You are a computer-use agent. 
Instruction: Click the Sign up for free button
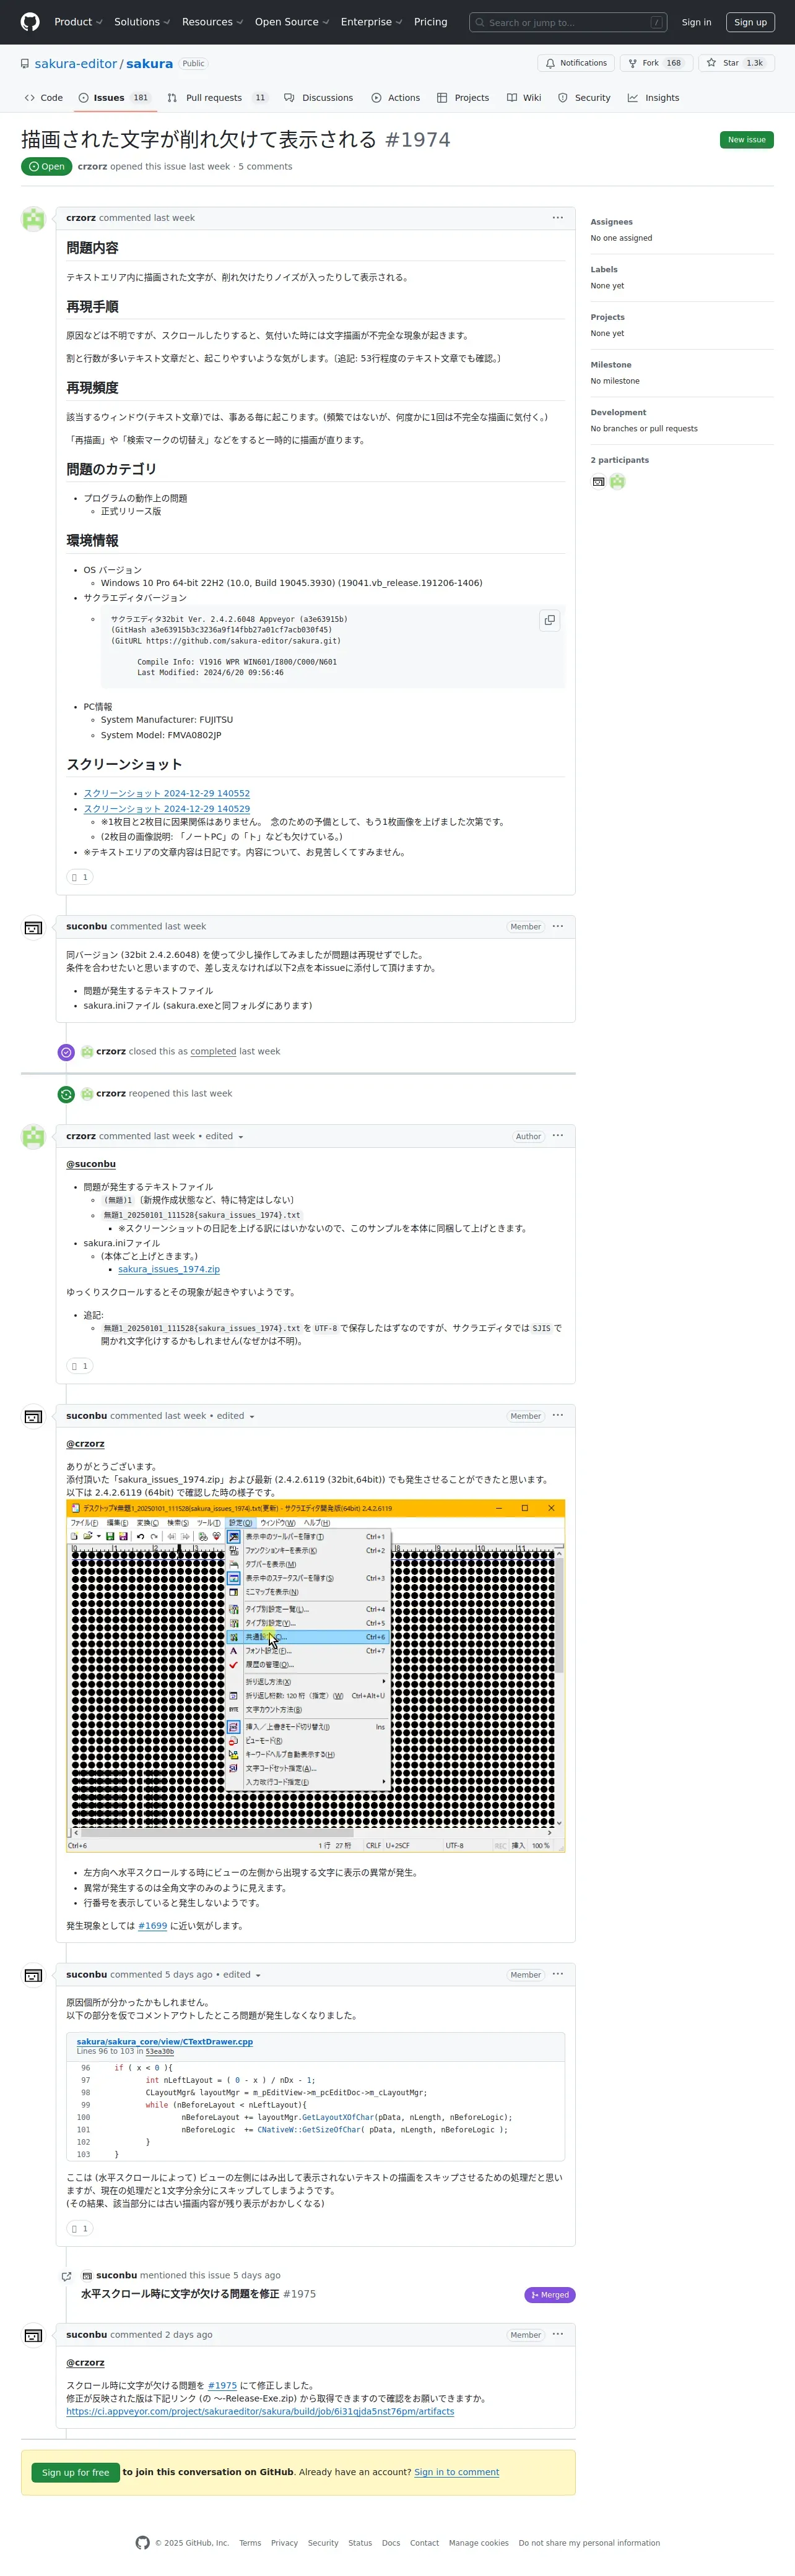click(75, 2473)
